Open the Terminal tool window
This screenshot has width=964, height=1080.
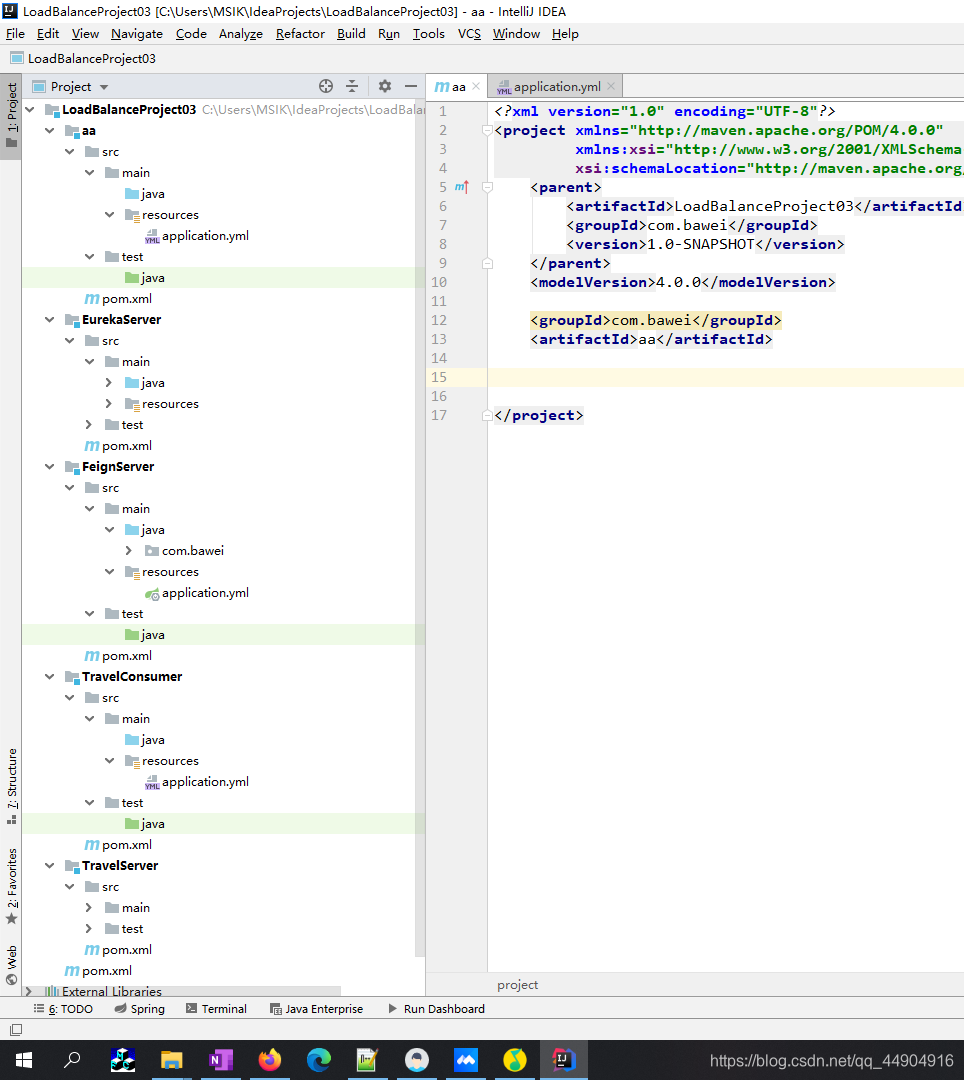coord(216,1008)
